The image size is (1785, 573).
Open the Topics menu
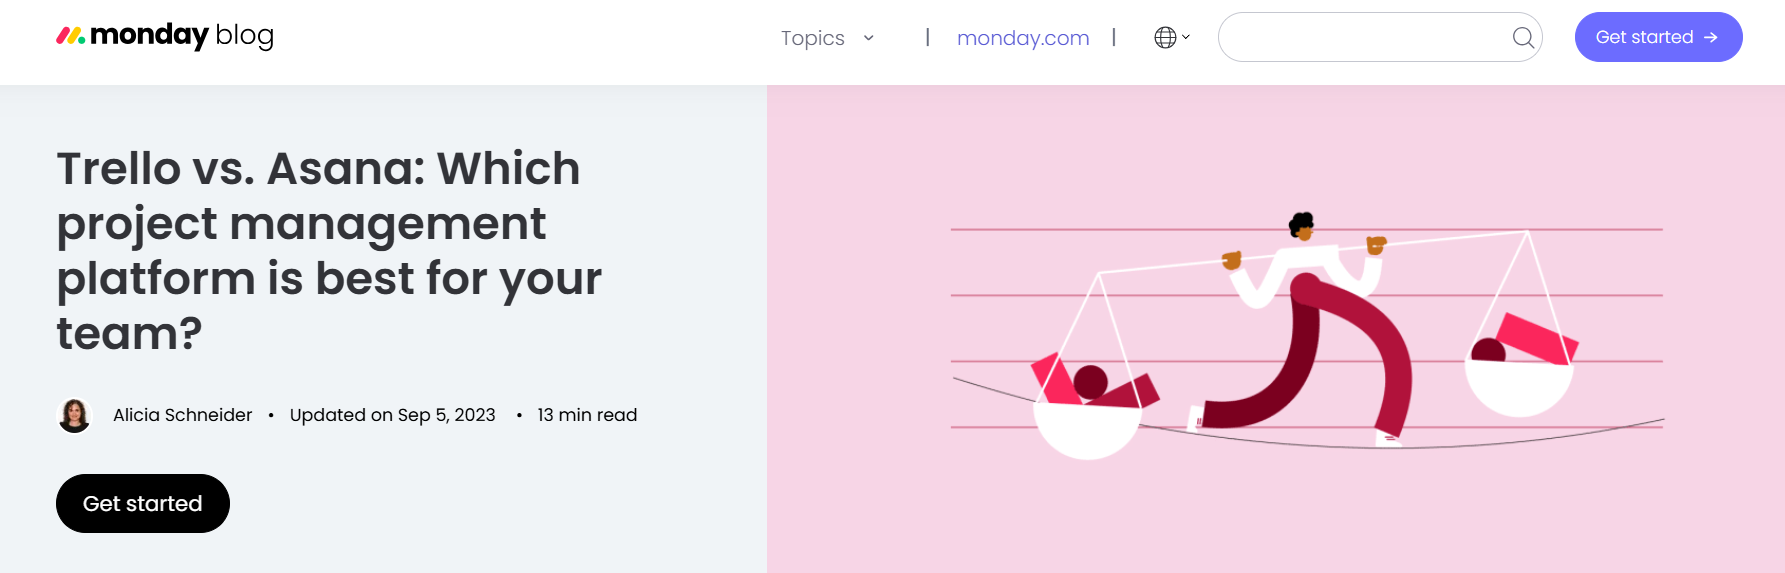(x=813, y=38)
